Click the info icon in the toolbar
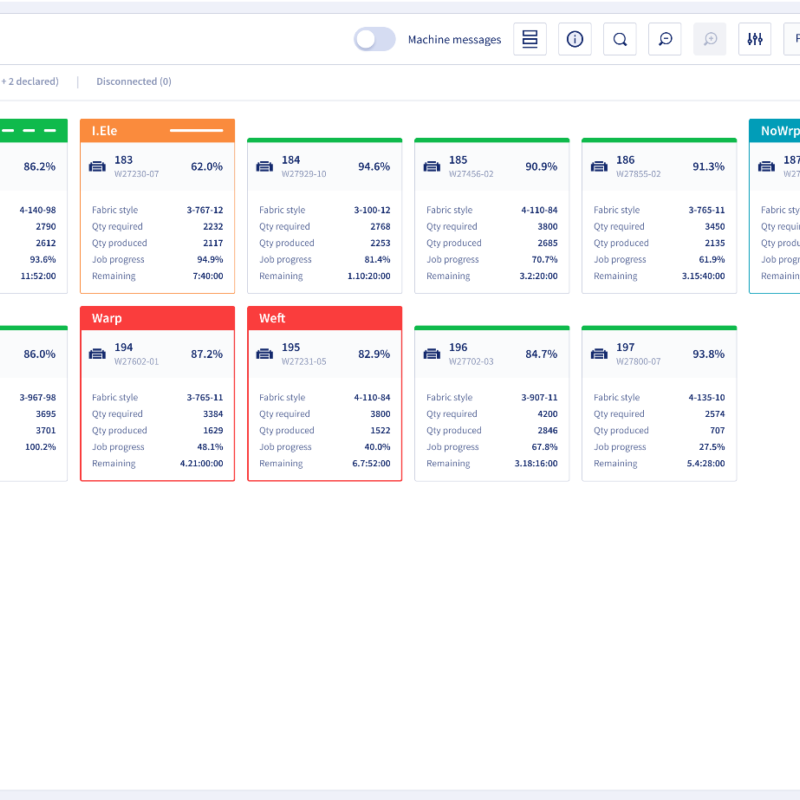This screenshot has width=800, height=800. [575, 39]
